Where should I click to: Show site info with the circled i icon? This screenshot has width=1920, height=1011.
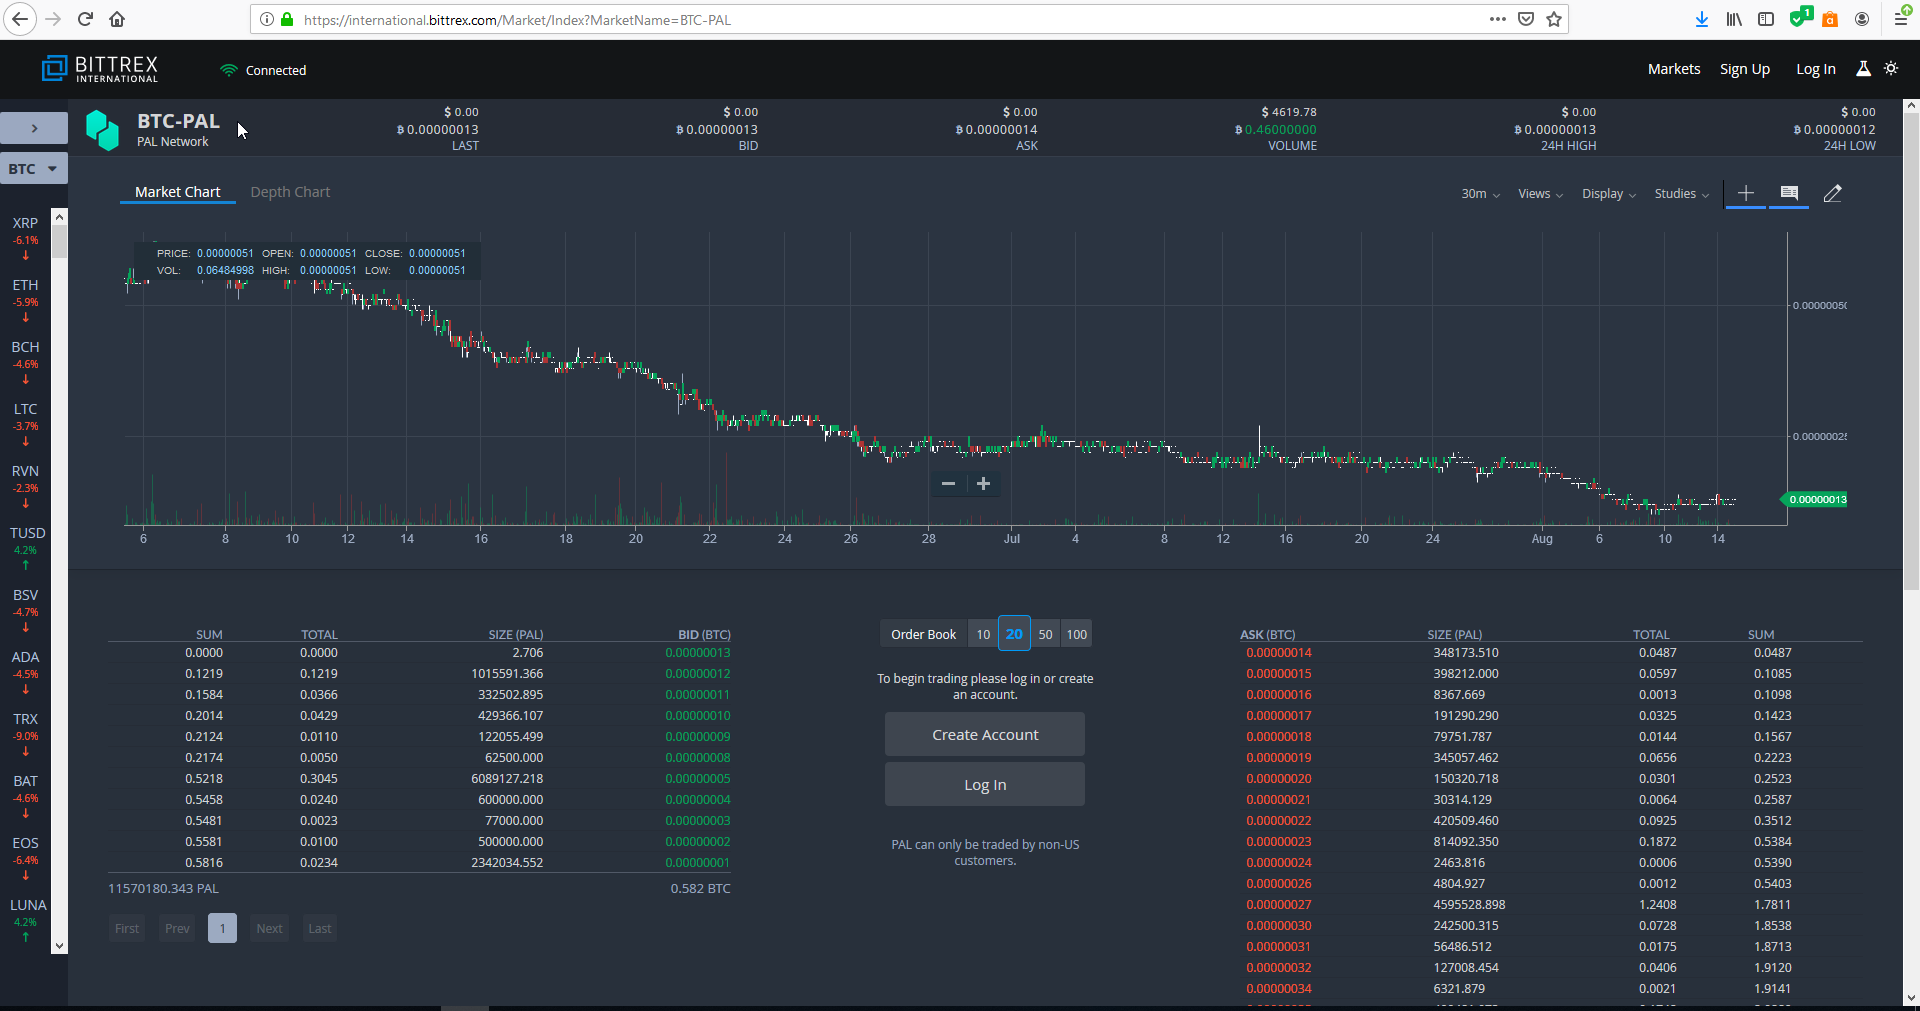point(267,19)
